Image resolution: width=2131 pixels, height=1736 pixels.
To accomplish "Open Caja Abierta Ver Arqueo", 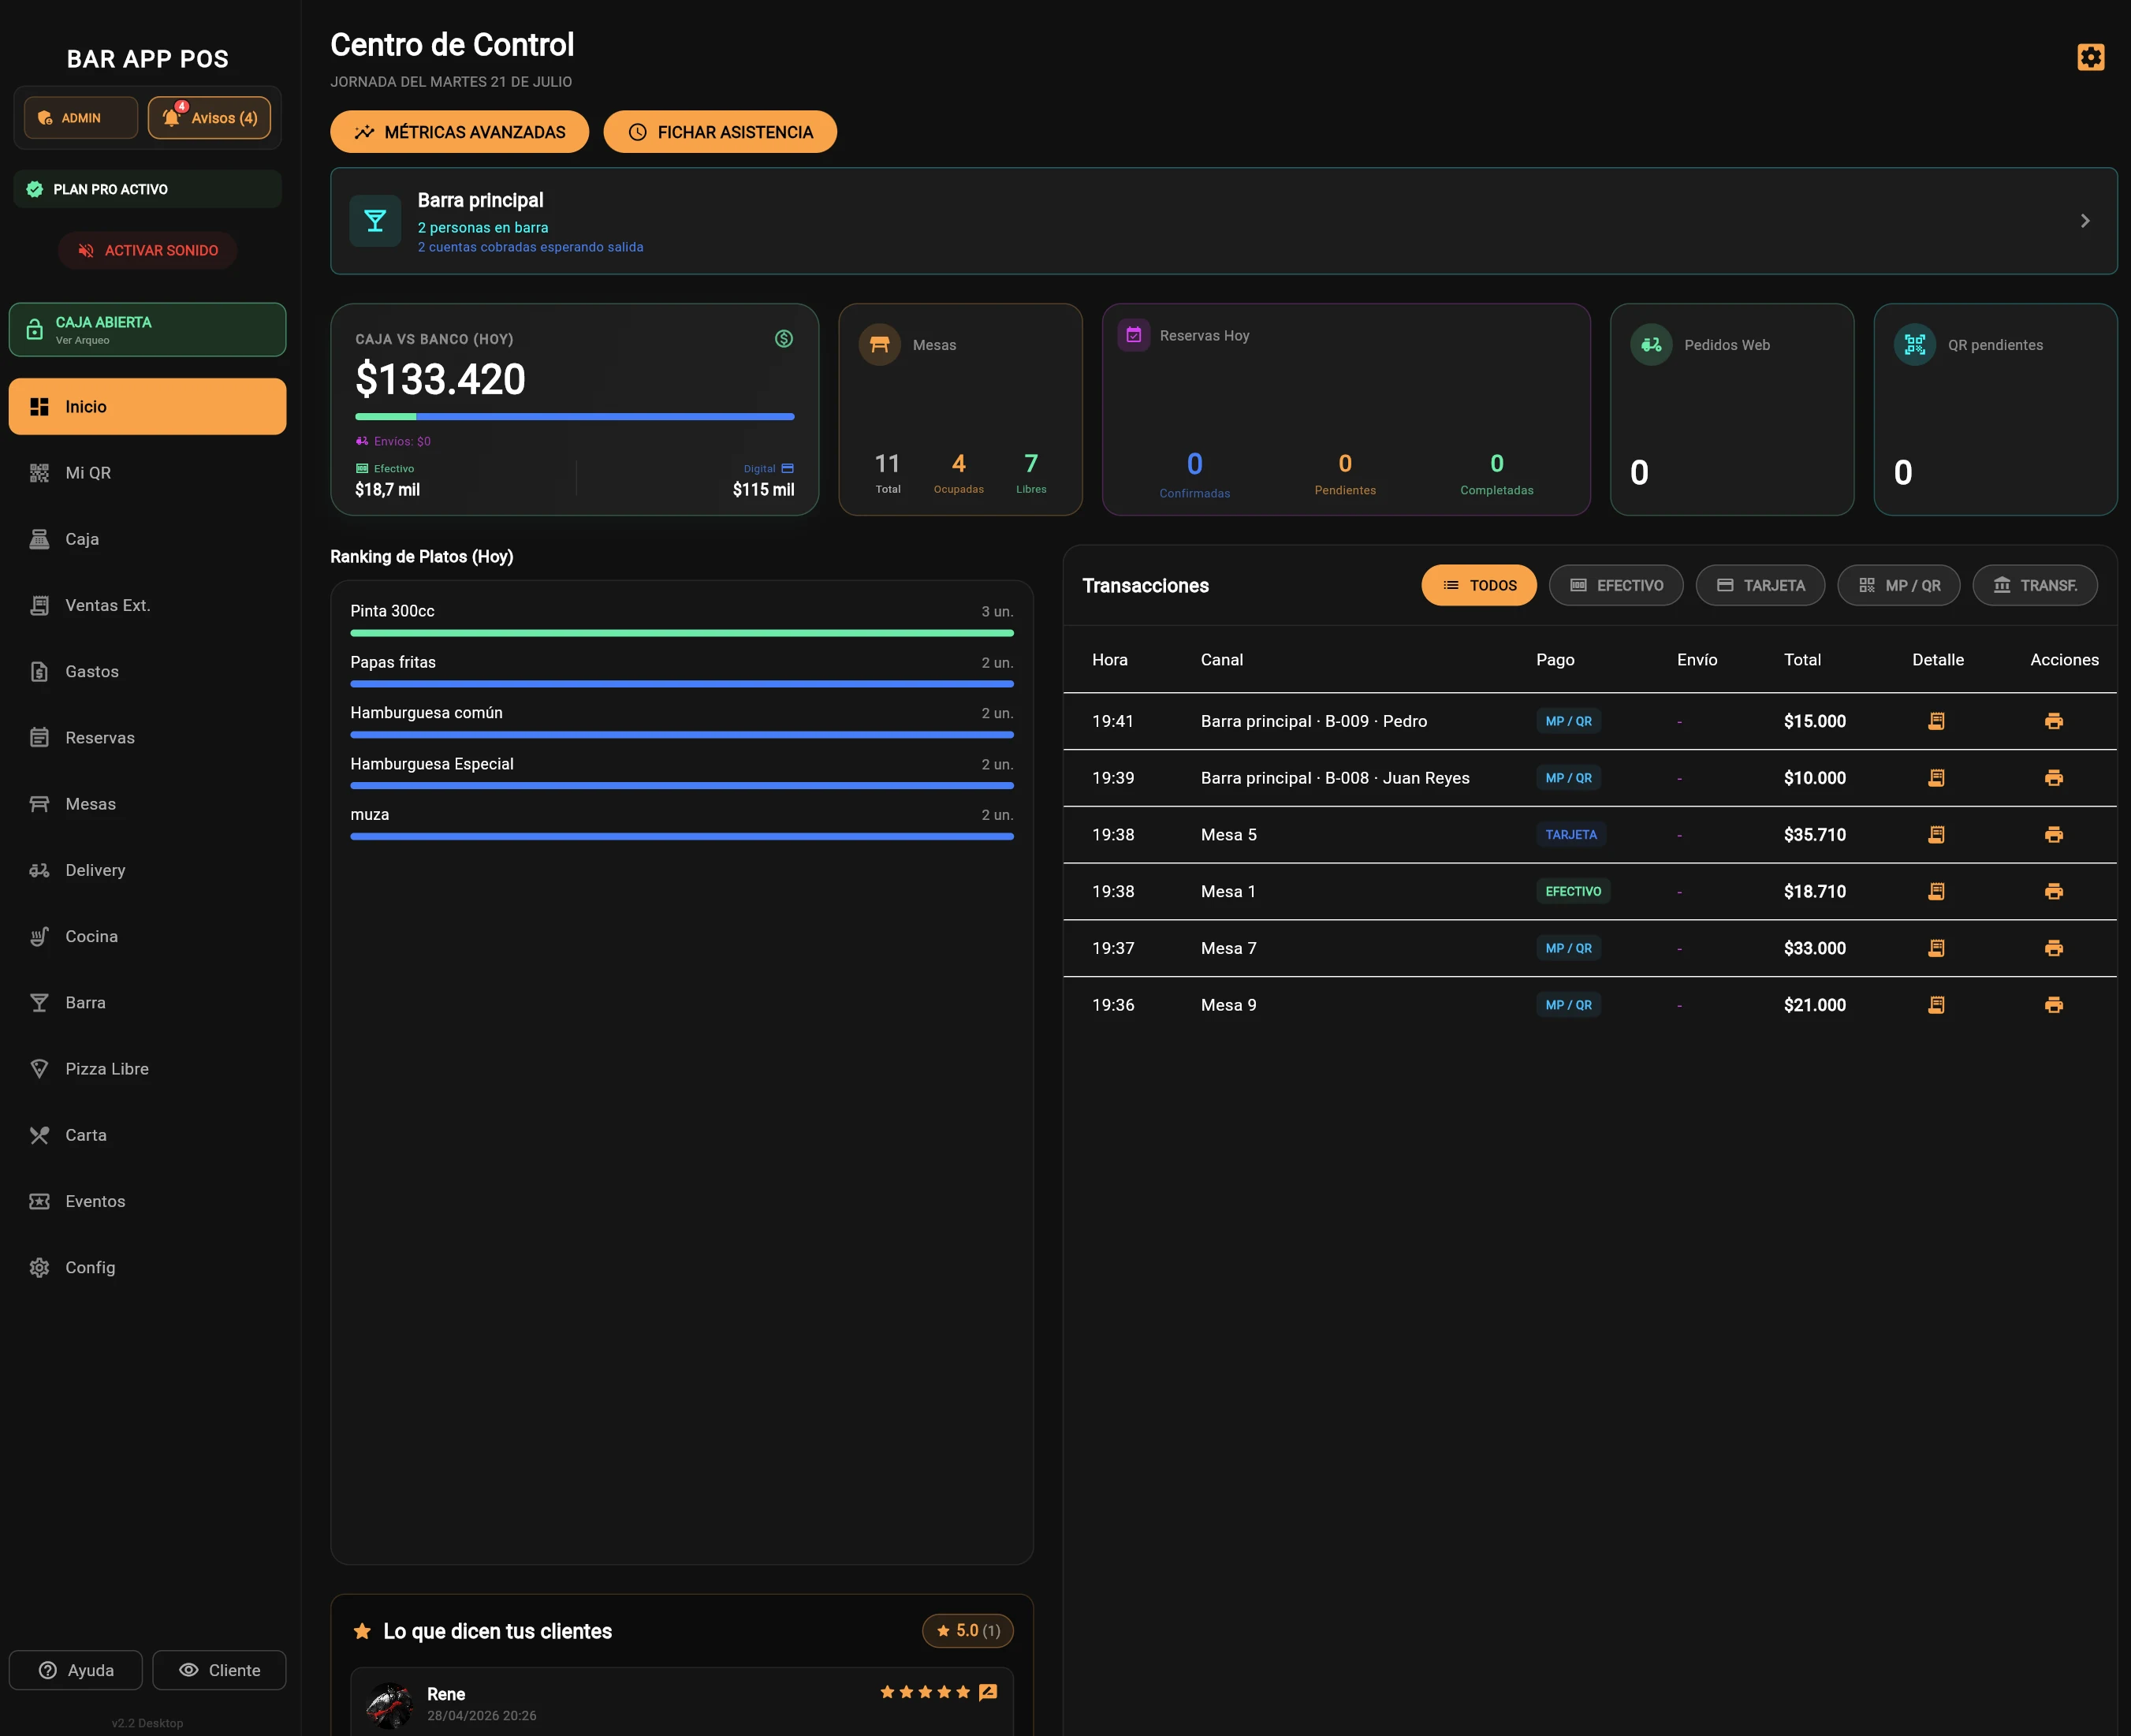I will [x=147, y=330].
